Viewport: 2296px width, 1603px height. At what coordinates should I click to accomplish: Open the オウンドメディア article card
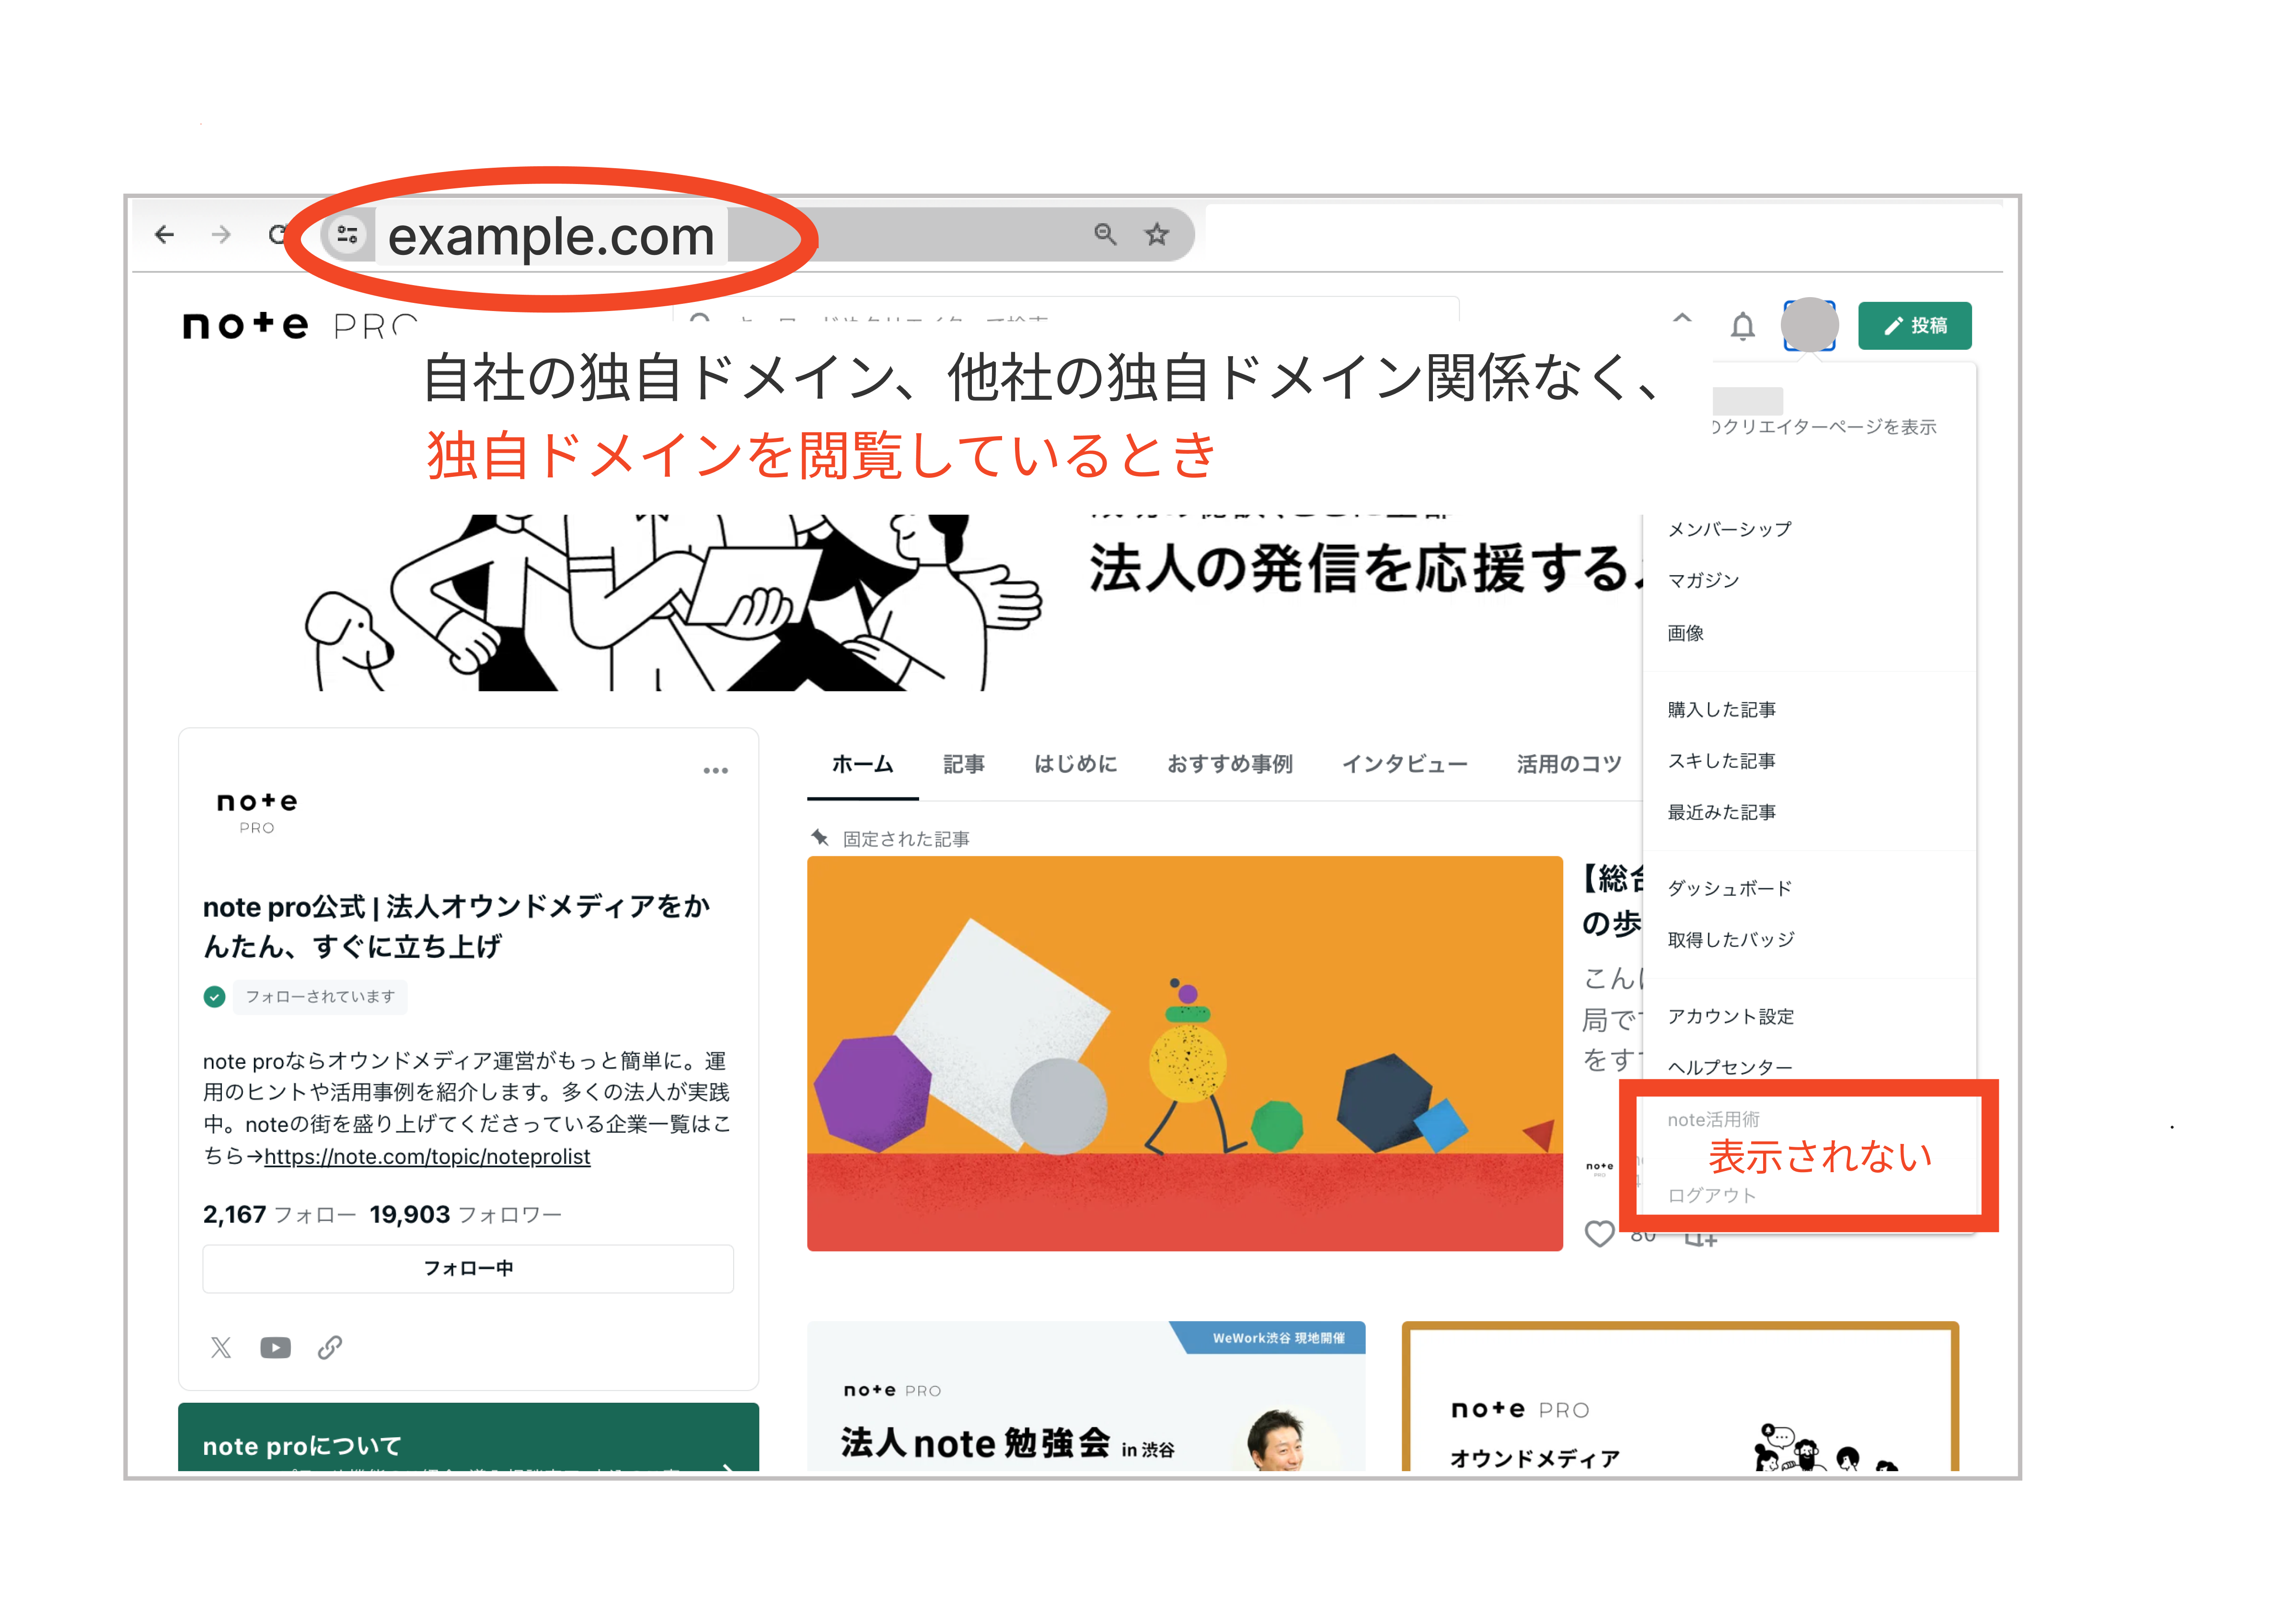(x=1680, y=1396)
